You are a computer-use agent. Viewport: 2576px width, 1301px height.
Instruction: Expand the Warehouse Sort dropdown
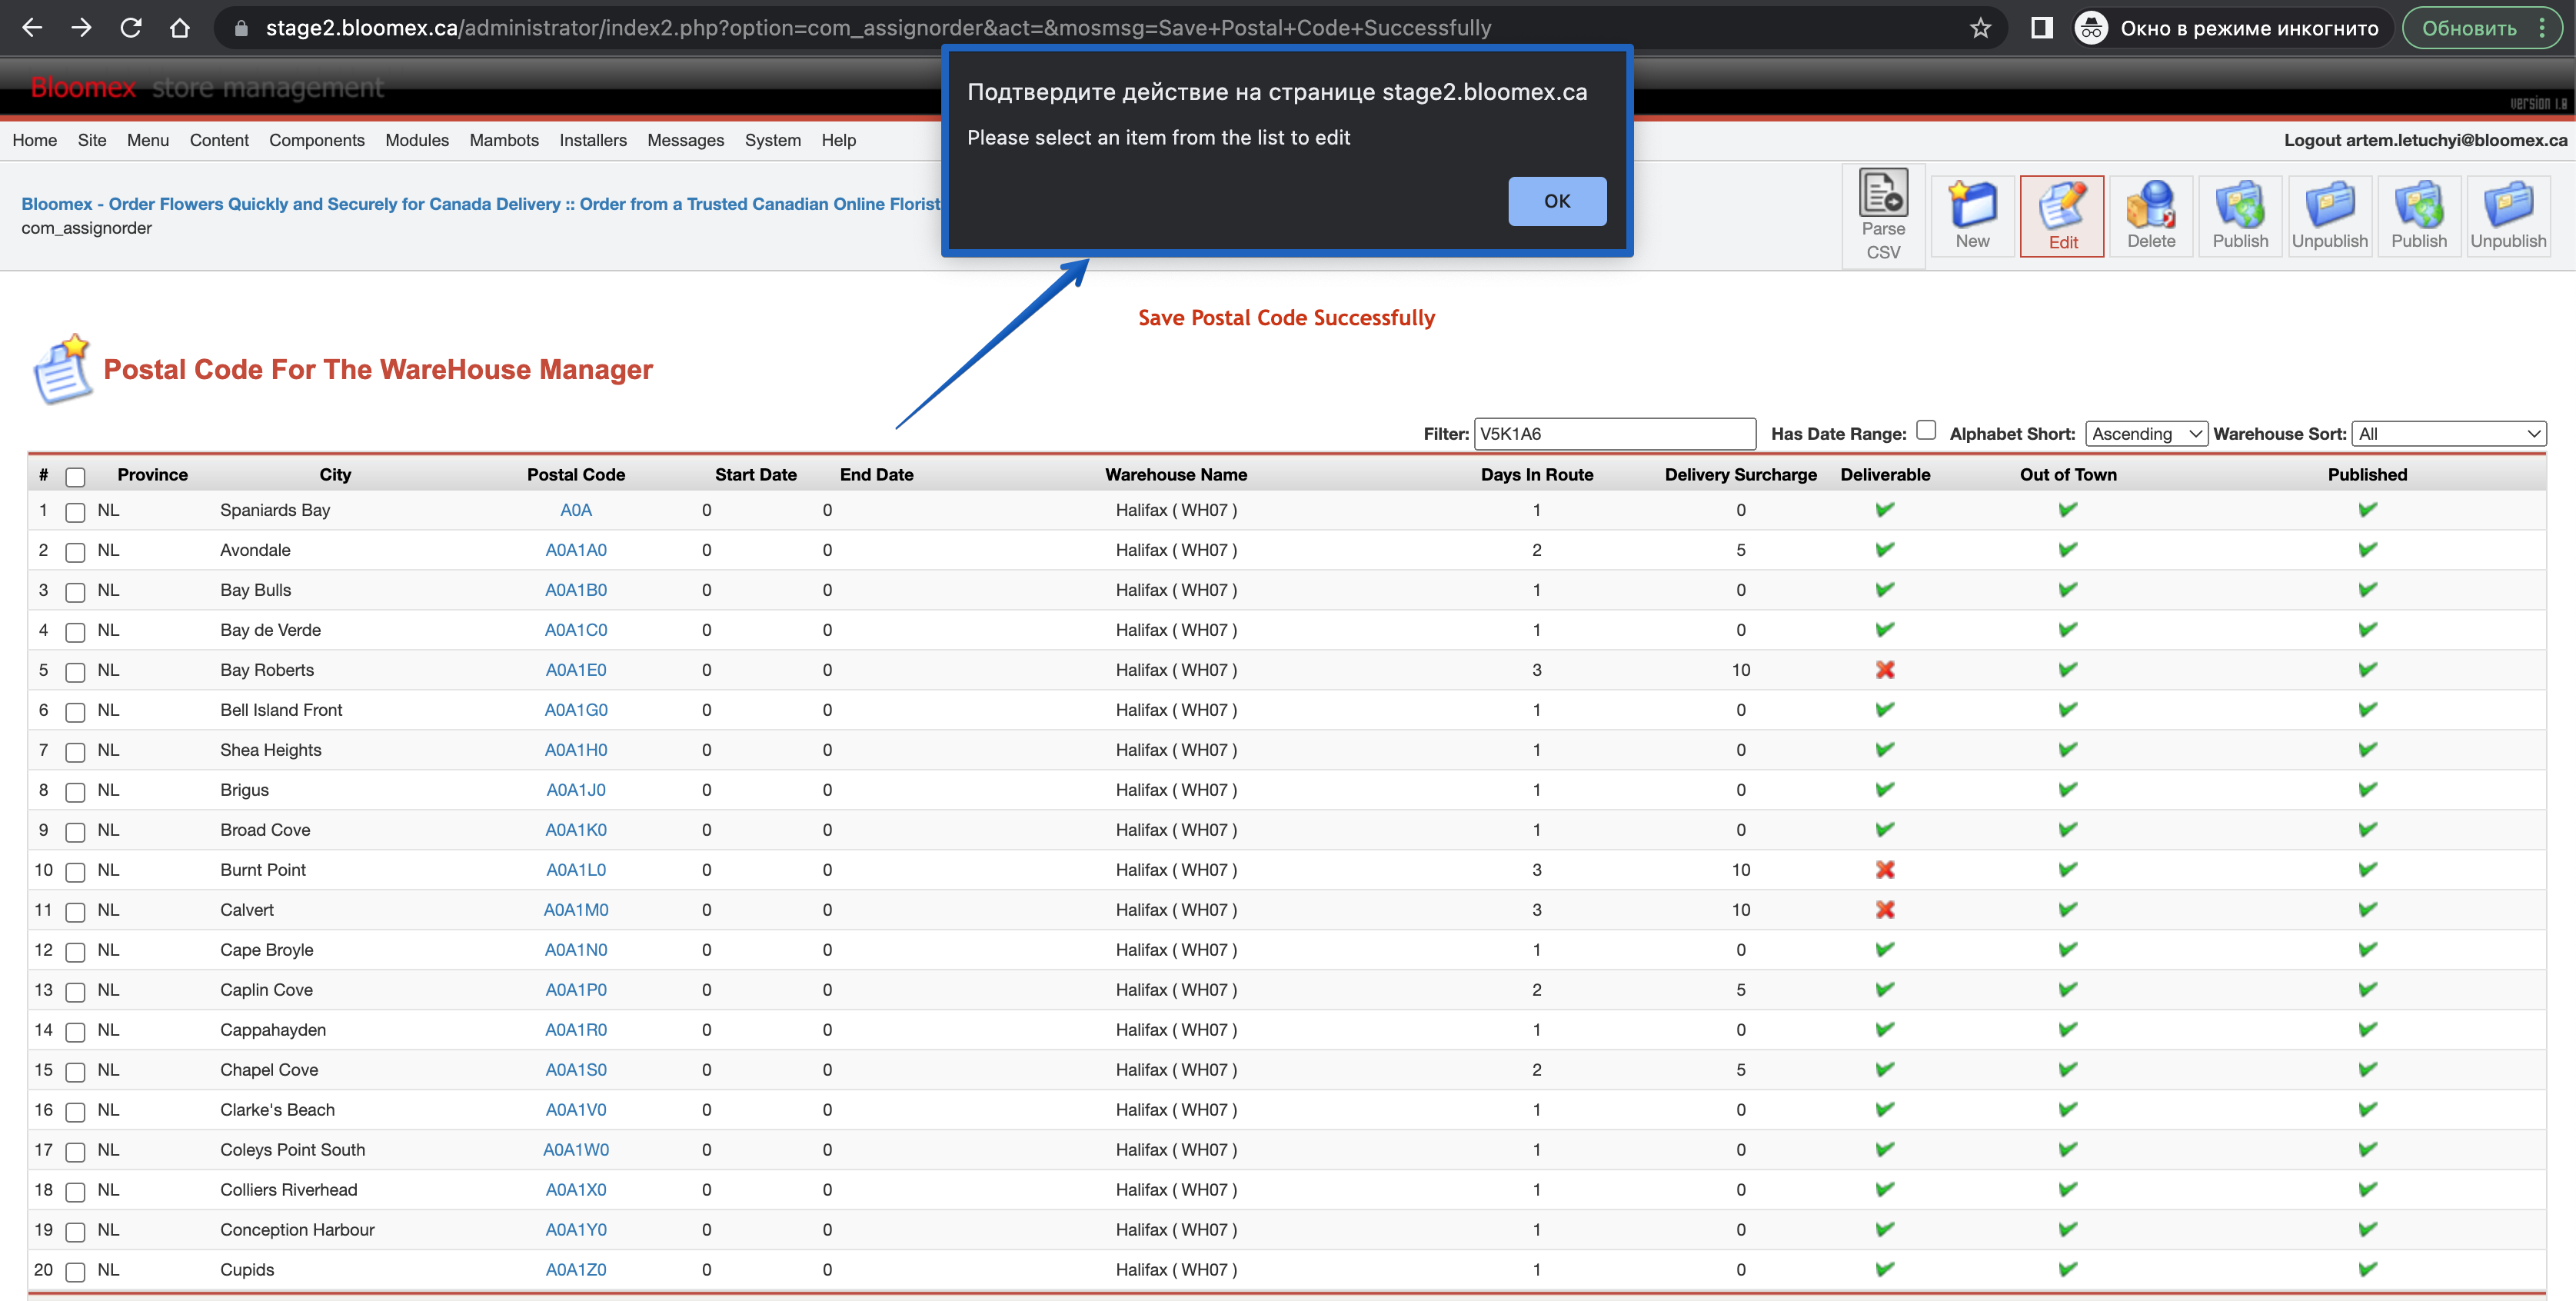(2449, 434)
